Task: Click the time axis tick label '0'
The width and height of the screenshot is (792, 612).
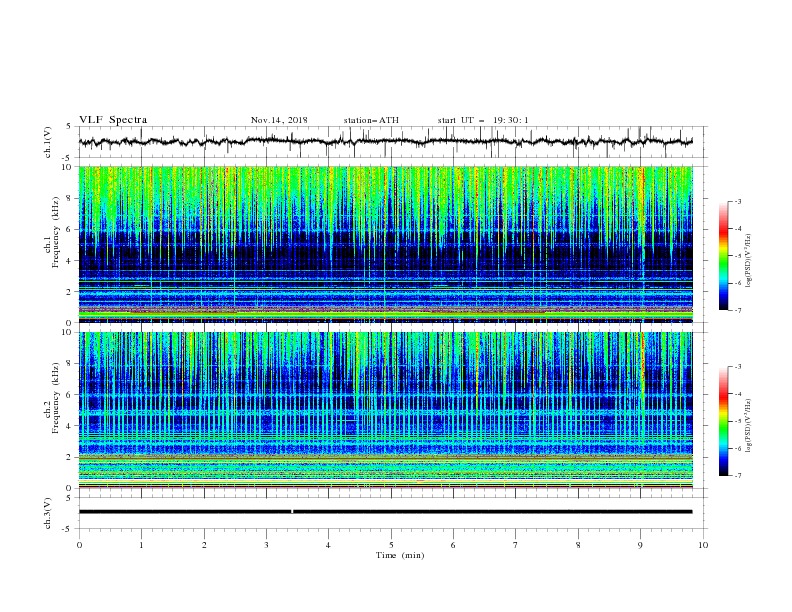Action: 79,545
